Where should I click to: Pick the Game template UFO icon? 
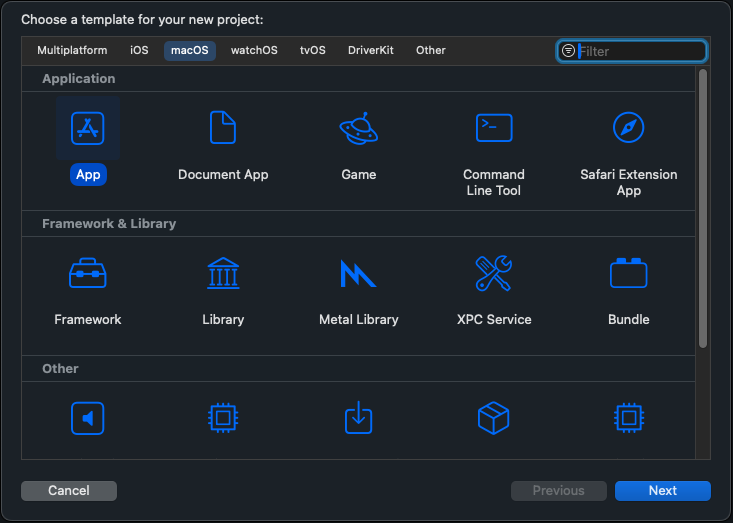pos(359,129)
